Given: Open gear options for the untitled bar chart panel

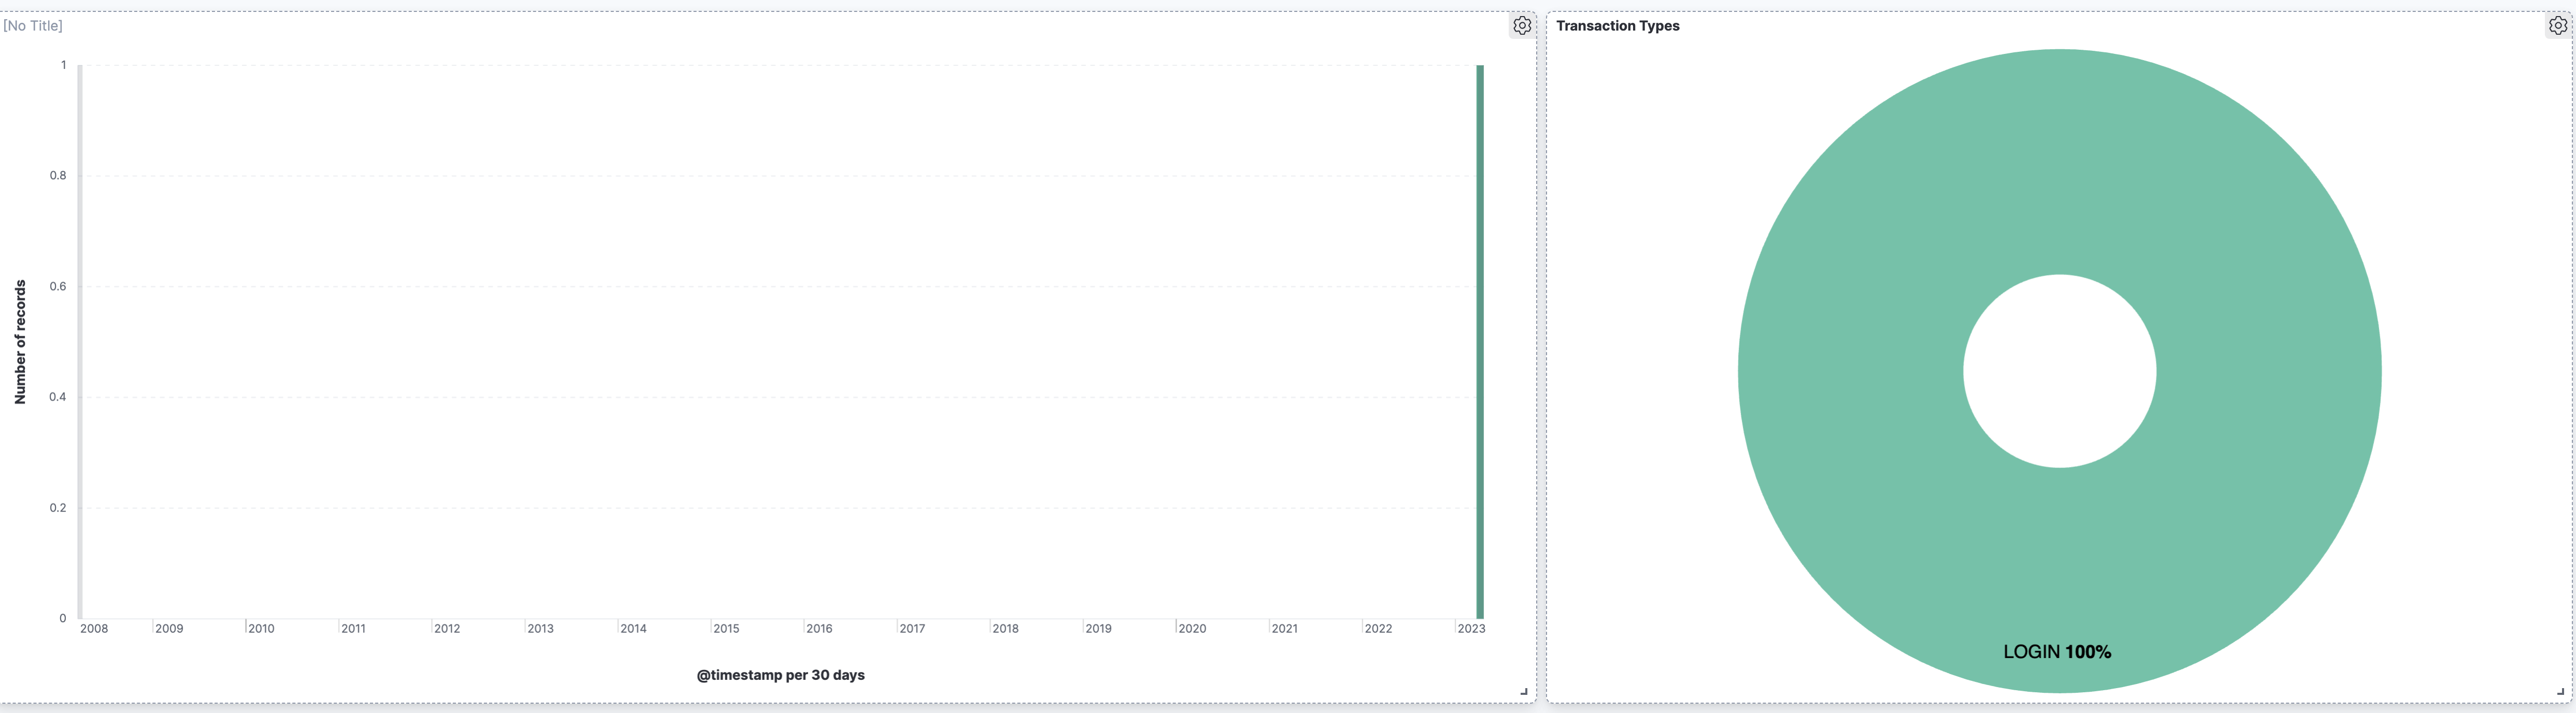Looking at the screenshot, I should [1521, 26].
